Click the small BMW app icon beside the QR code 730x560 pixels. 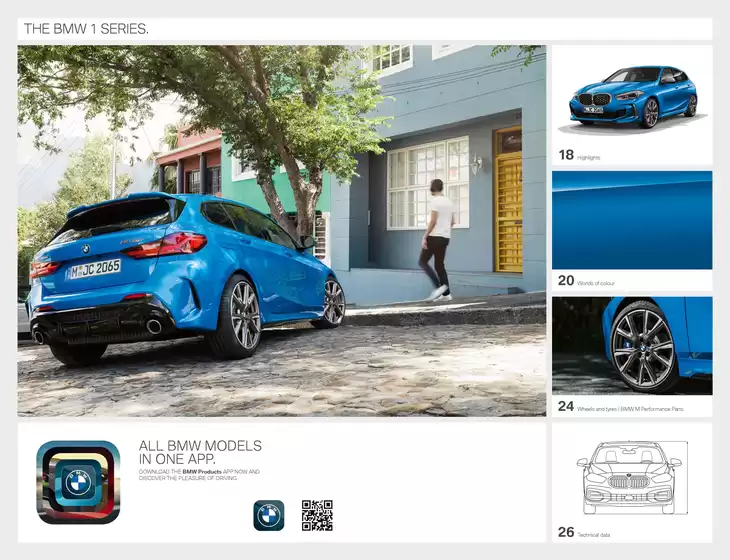click(268, 515)
